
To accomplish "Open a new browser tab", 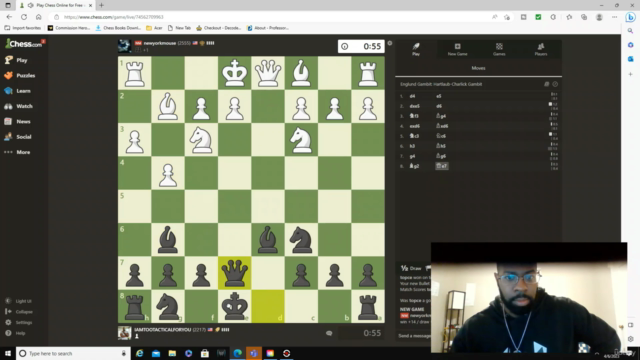I will pyautogui.click(x=101, y=5).
